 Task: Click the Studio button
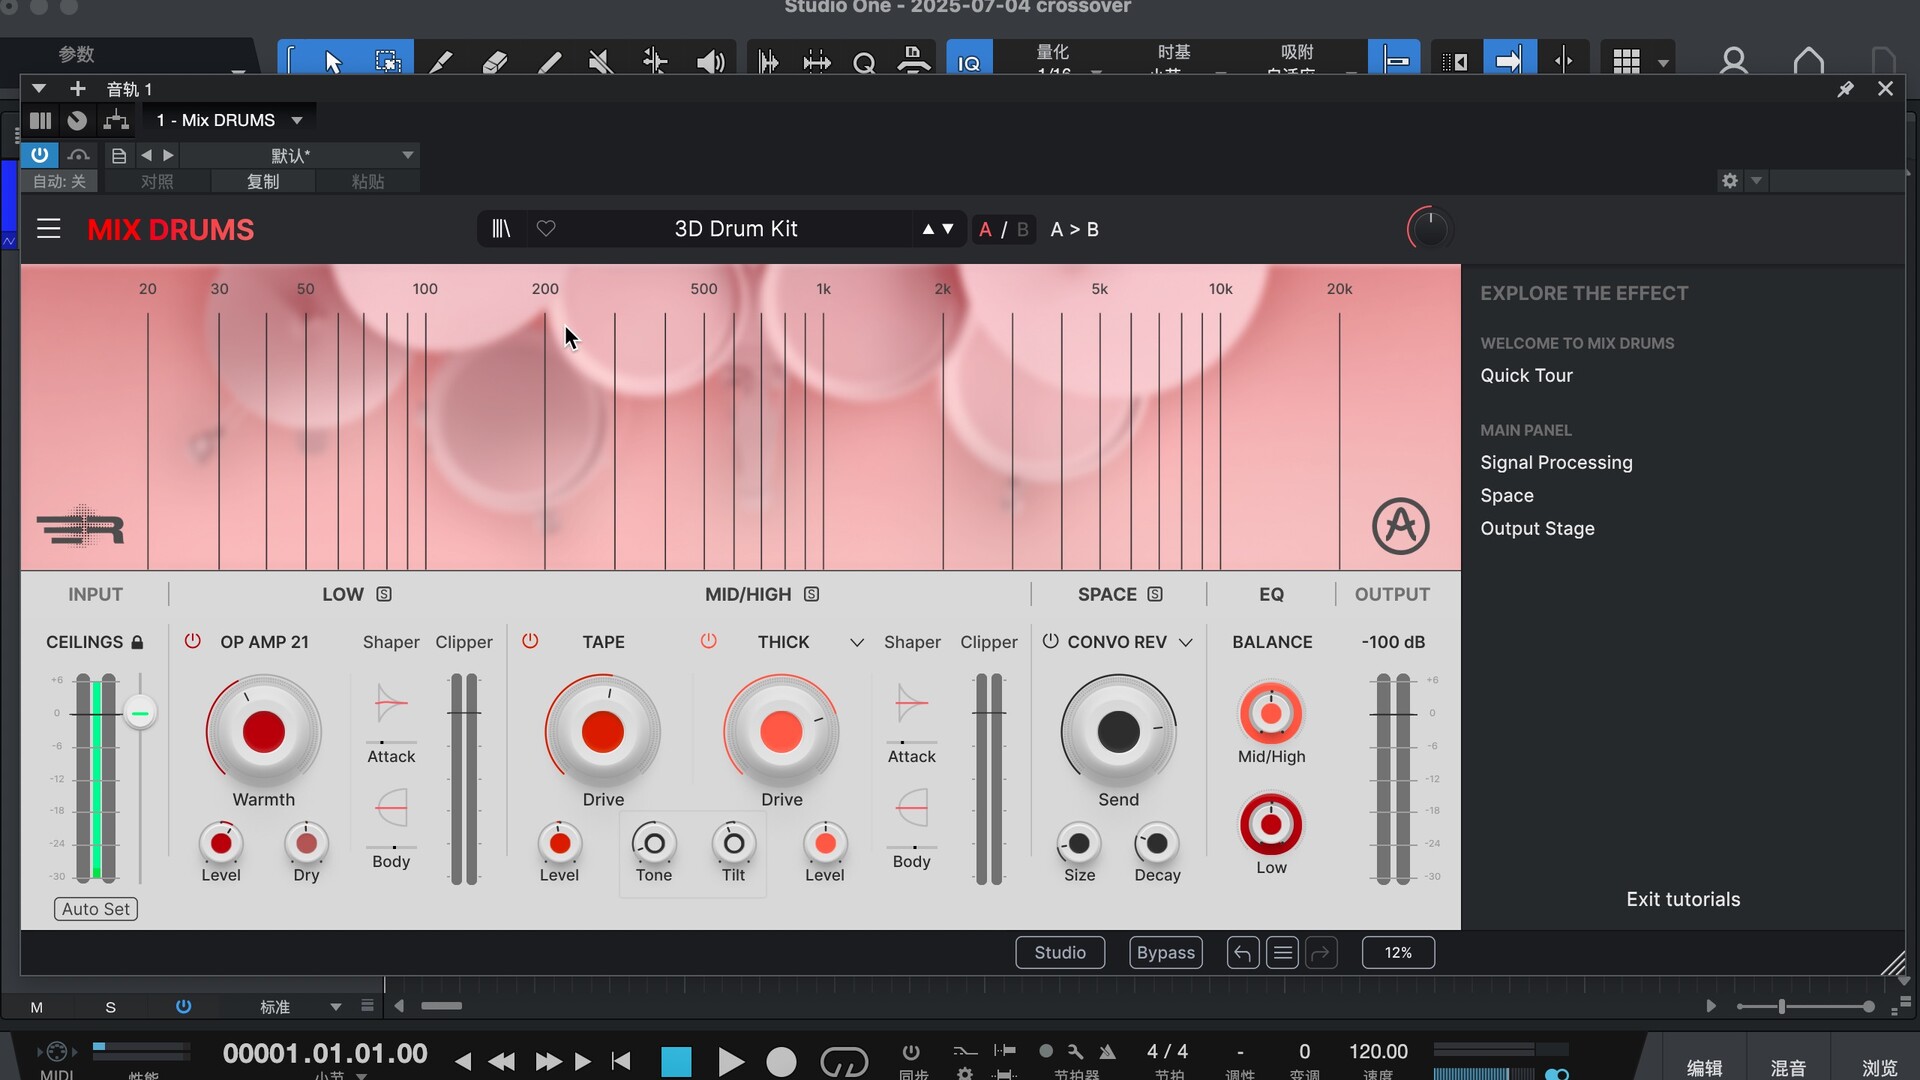click(x=1060, y=953)
